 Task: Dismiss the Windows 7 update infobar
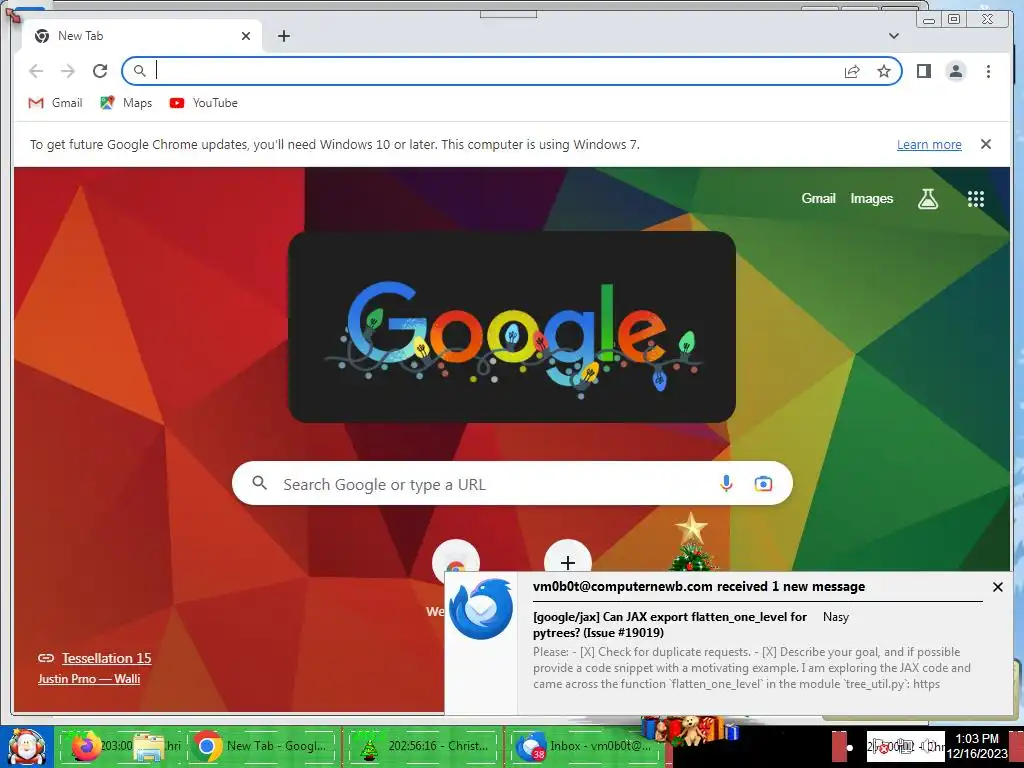[985, 144]
